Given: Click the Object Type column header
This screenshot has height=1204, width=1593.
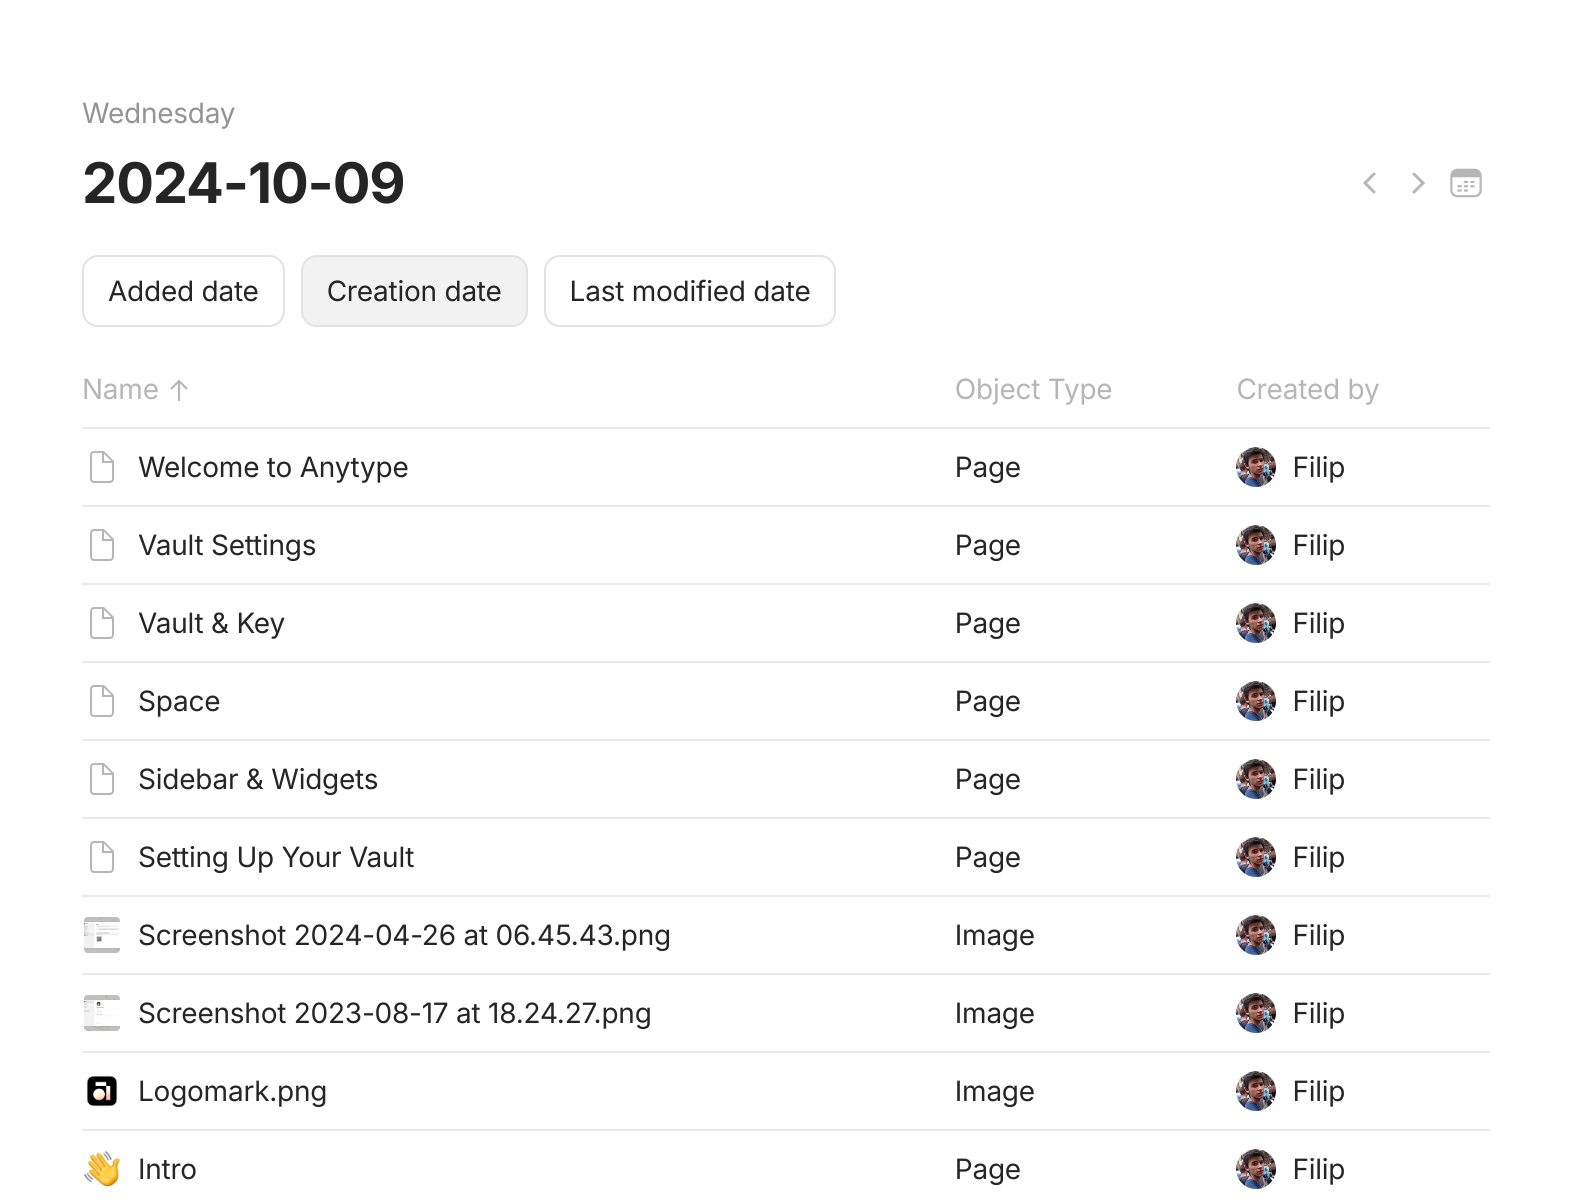Looking at the screenshot, I should [1033, 390].
